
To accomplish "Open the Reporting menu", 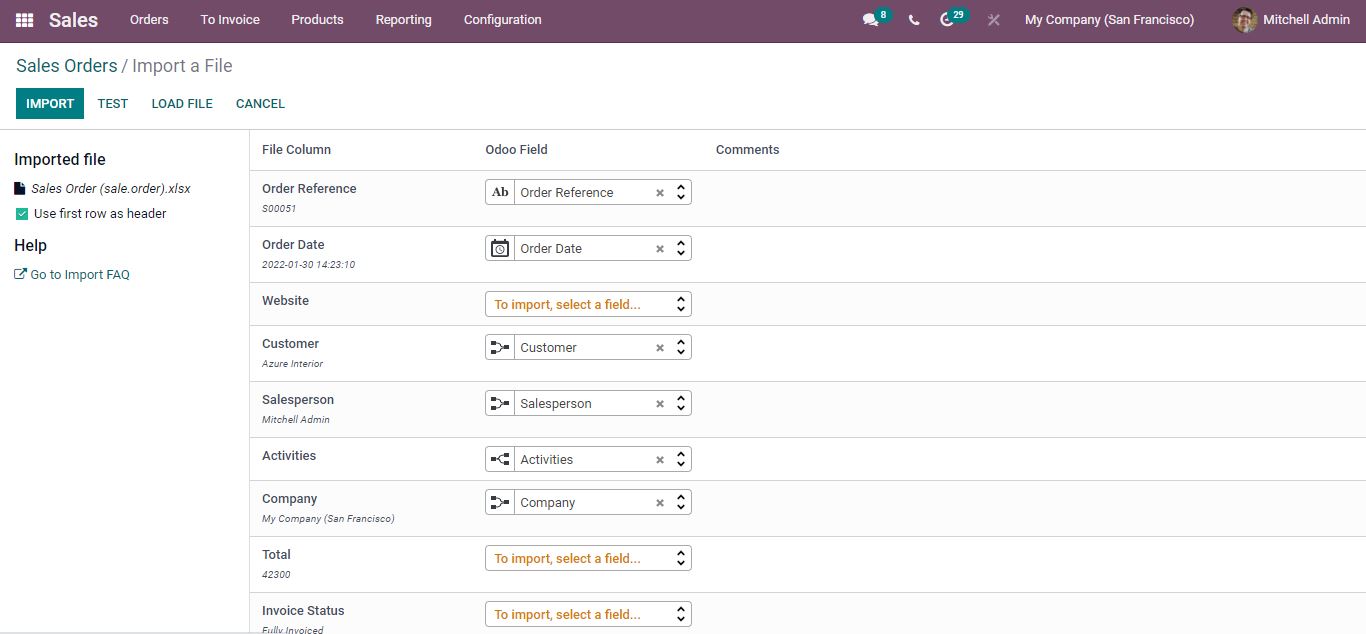I will [403, 20].
